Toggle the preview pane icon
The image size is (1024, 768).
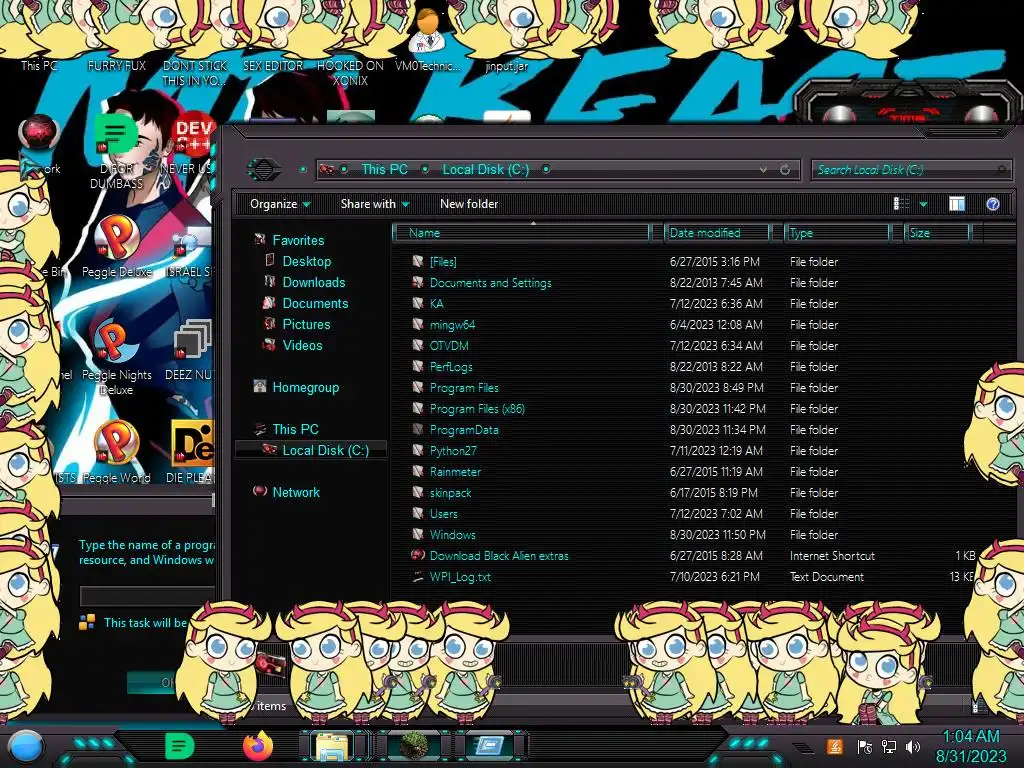pos(957,204)
